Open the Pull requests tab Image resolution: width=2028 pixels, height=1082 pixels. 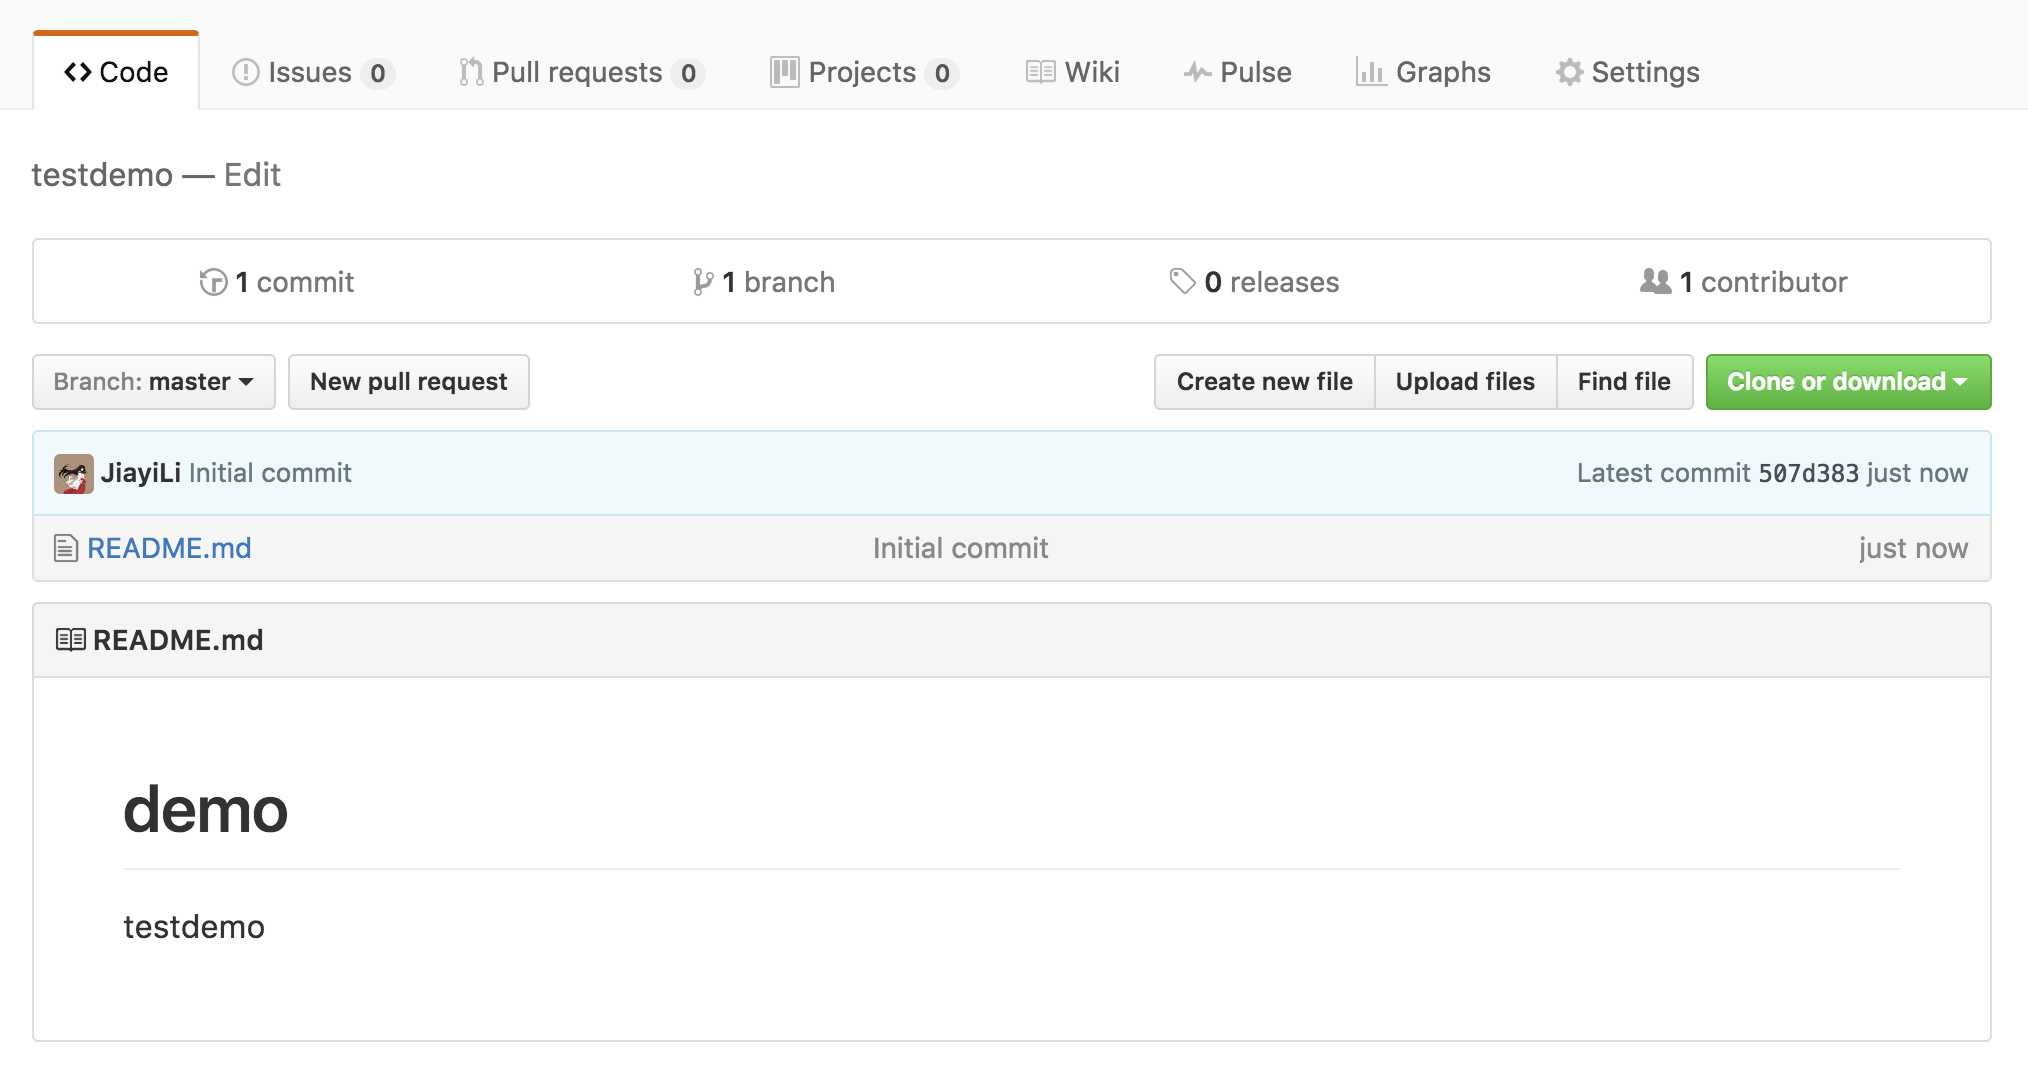pos(582,72)
